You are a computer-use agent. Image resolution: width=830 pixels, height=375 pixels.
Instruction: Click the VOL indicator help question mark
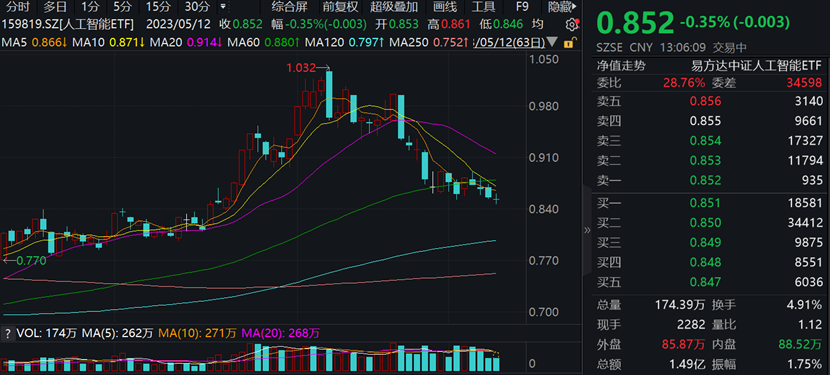7,333
